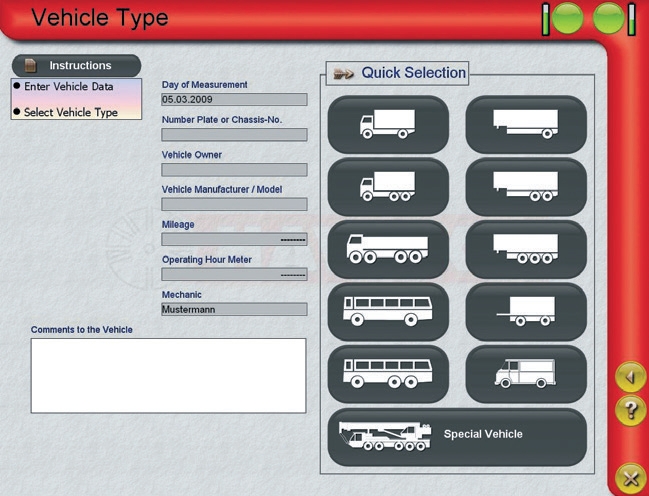649x496 pixels.
Task: Pick the two-axle bus vehicle type
Action: 388,310
